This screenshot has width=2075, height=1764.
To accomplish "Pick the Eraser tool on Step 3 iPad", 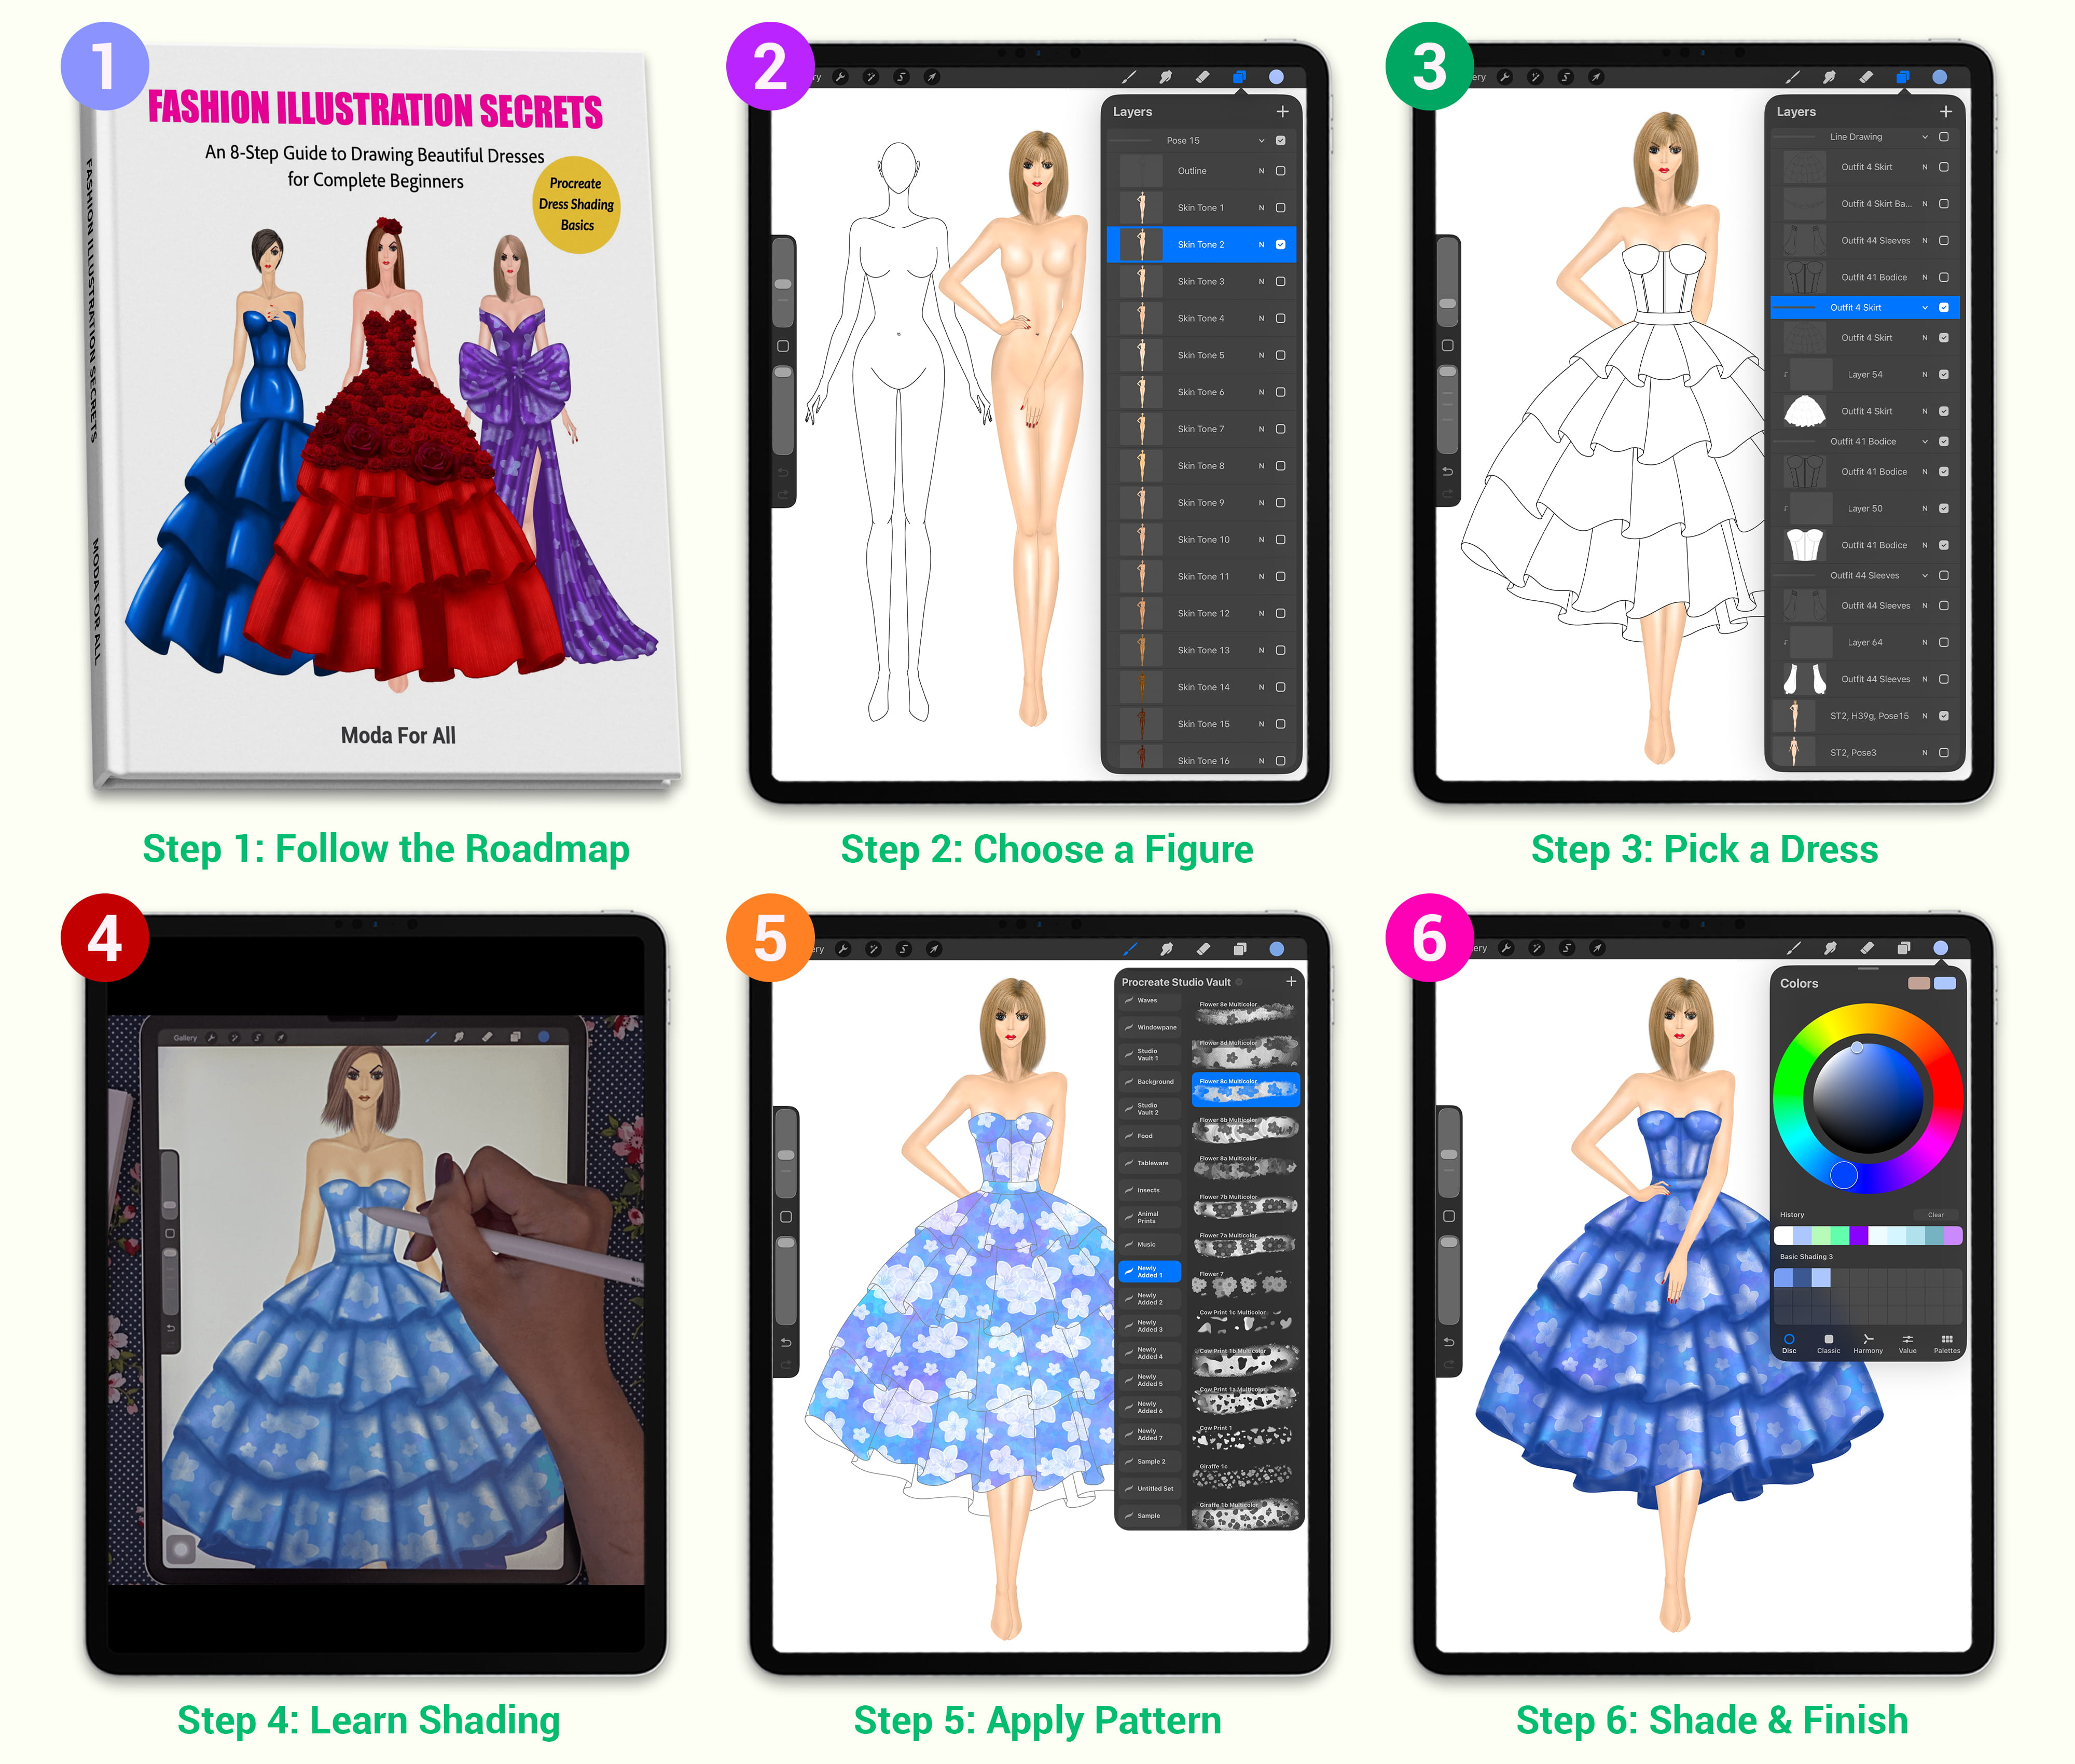I will click(1866, 77).
